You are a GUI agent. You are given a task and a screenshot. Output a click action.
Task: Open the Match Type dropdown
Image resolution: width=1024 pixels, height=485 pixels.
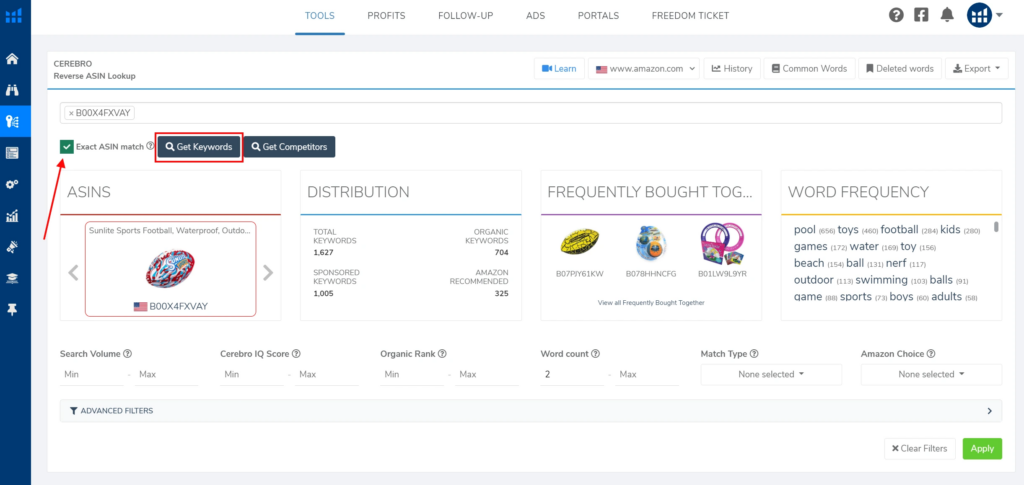coord(771,374)
